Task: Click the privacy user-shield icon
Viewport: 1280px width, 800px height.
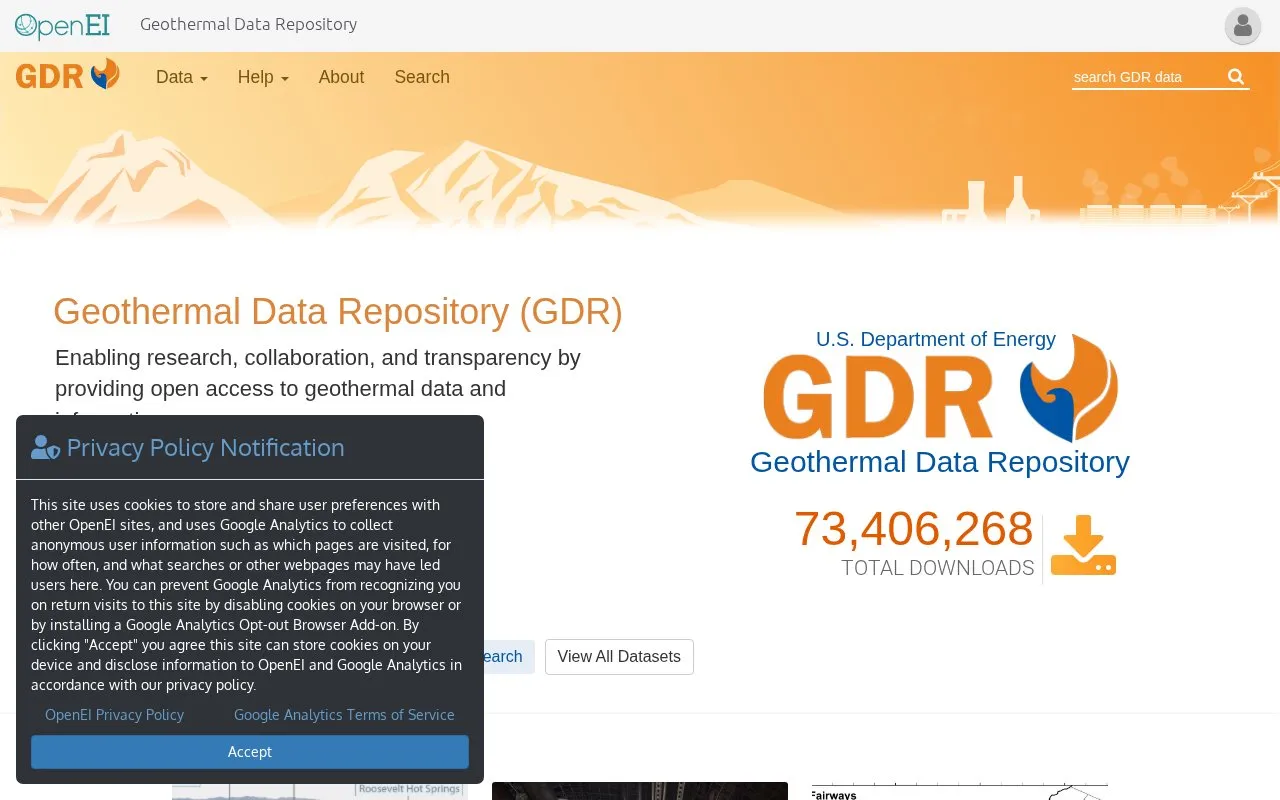Action: 45,447
